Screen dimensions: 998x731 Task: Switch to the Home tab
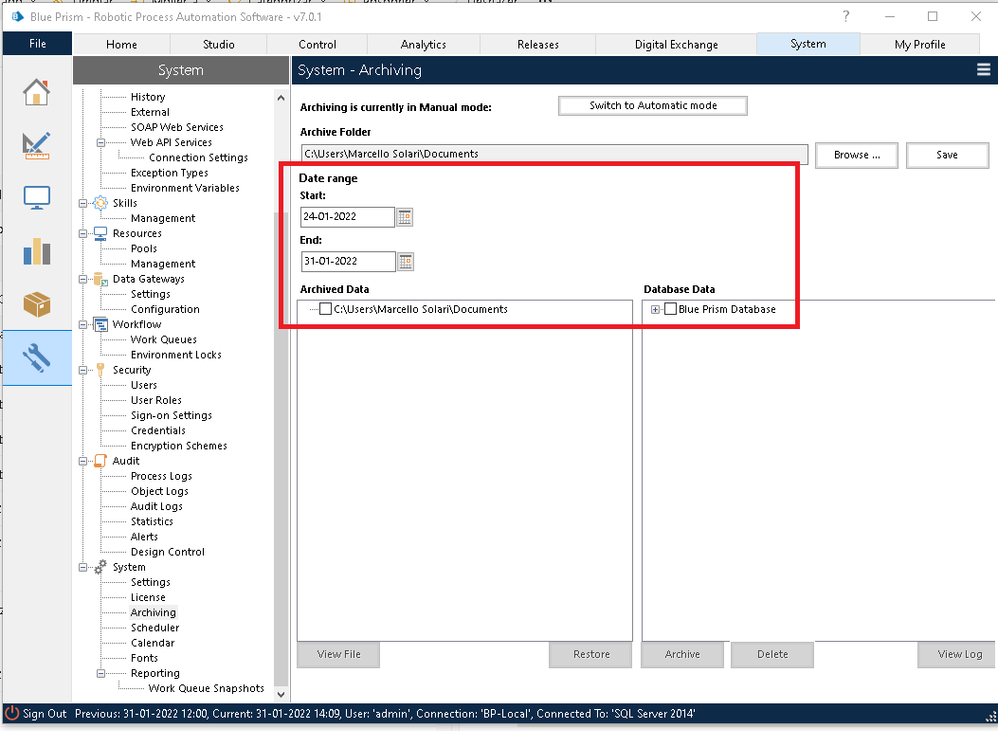(122, 45)
